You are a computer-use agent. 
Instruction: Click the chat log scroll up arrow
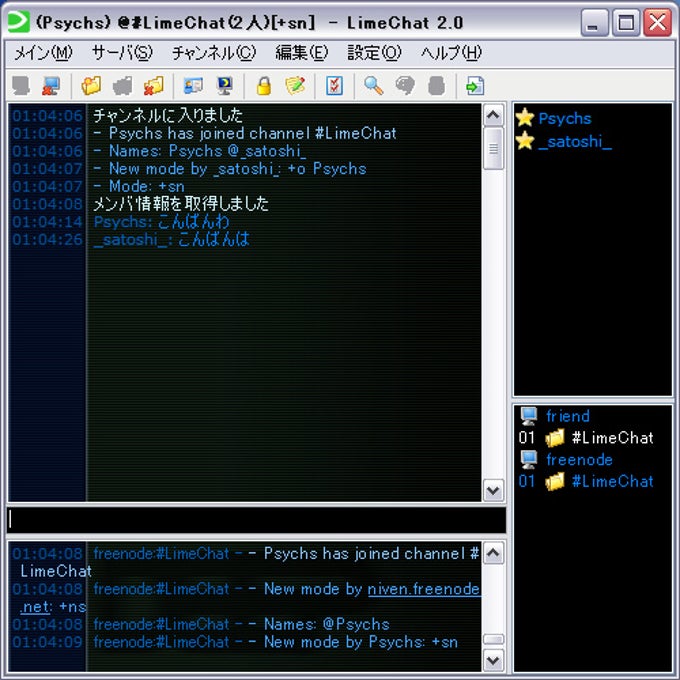[x=493, y=115]
